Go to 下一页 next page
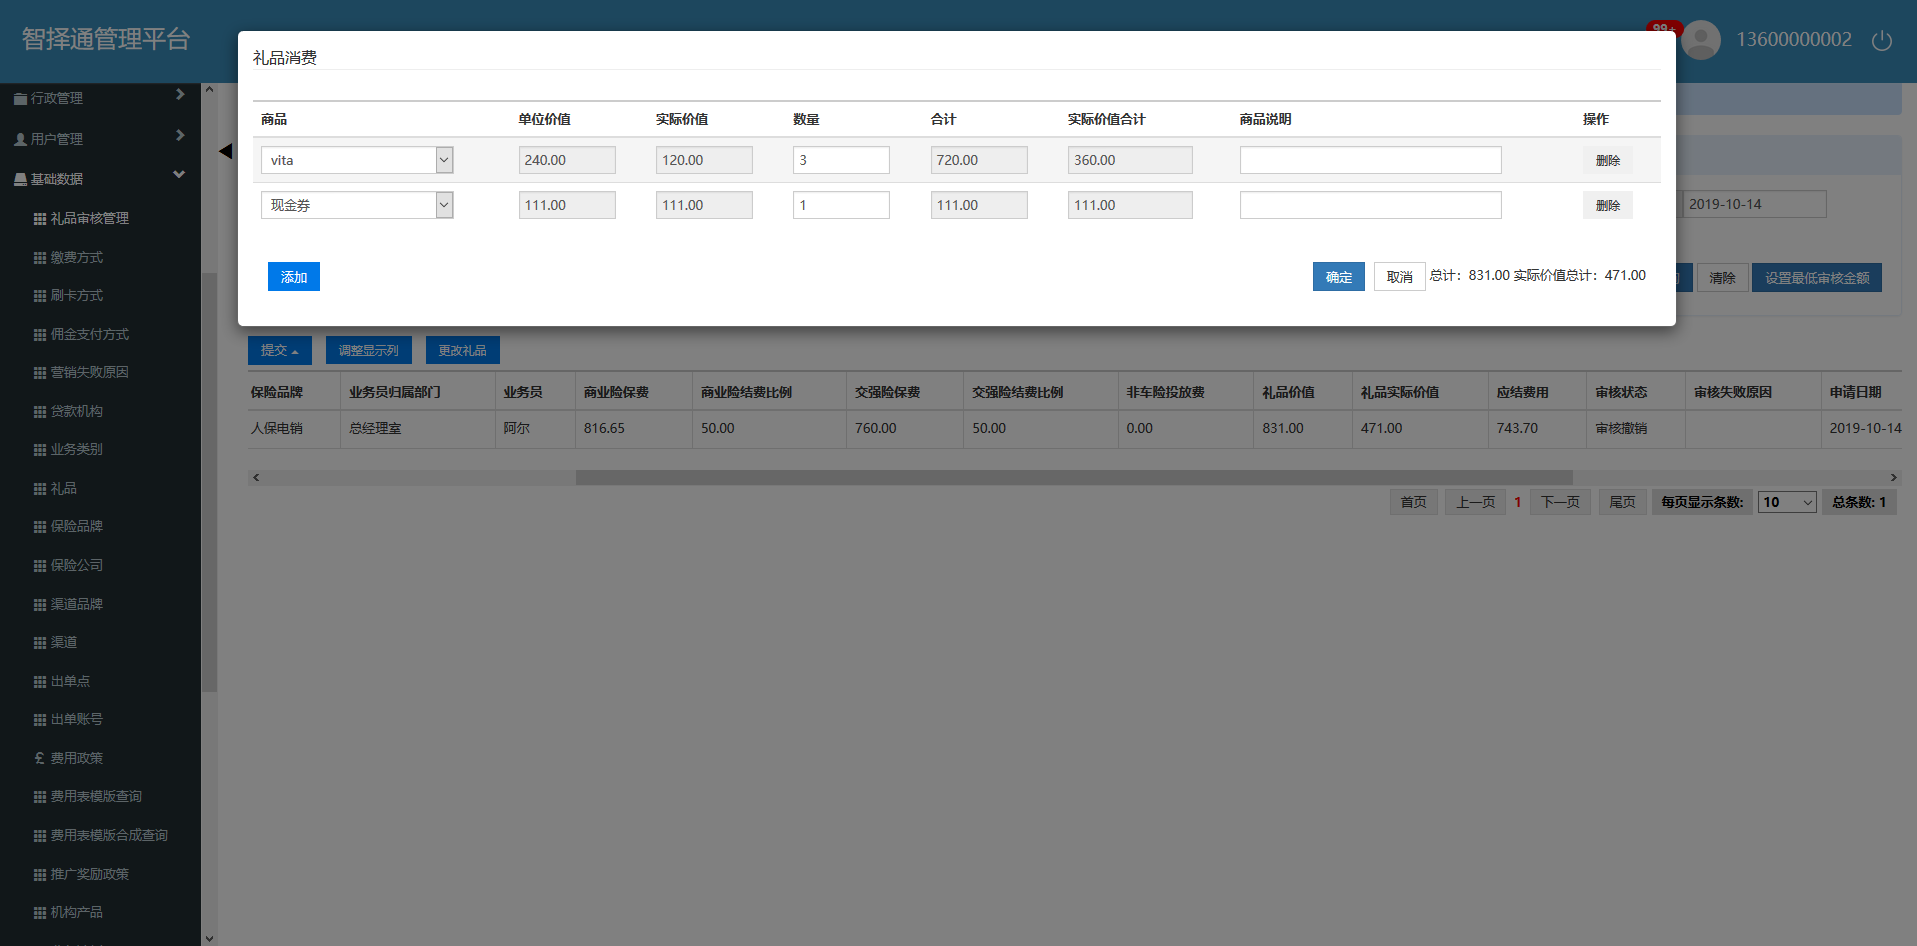 tap(1560, 502)
